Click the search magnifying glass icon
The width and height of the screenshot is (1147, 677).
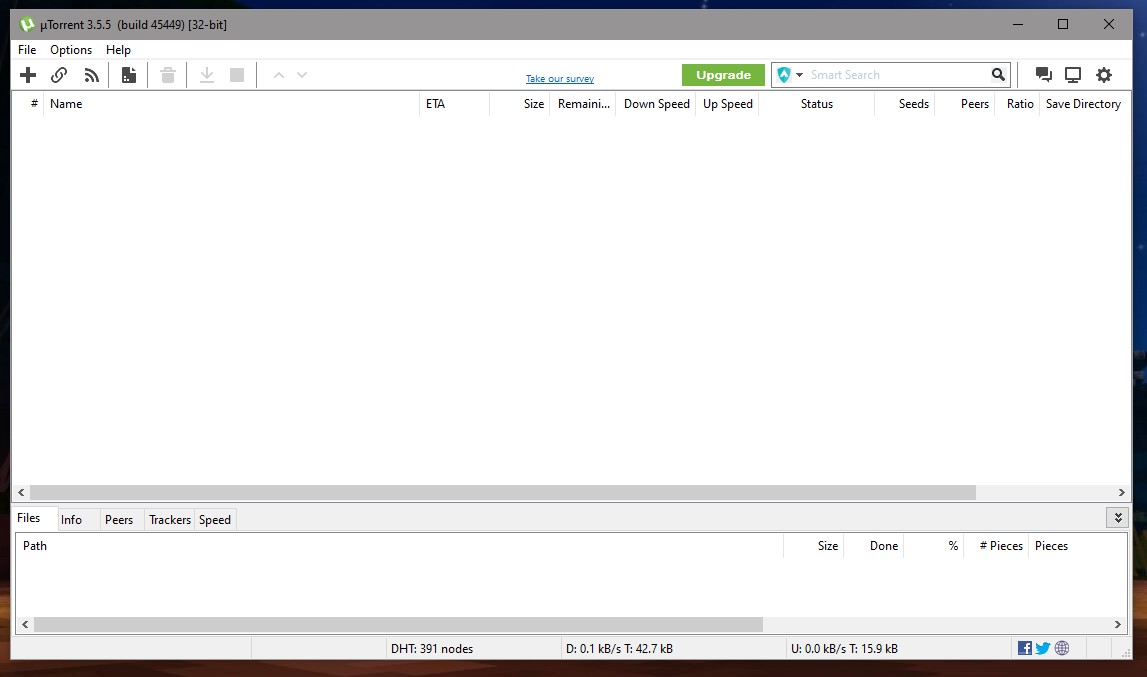tap(998, 75)
